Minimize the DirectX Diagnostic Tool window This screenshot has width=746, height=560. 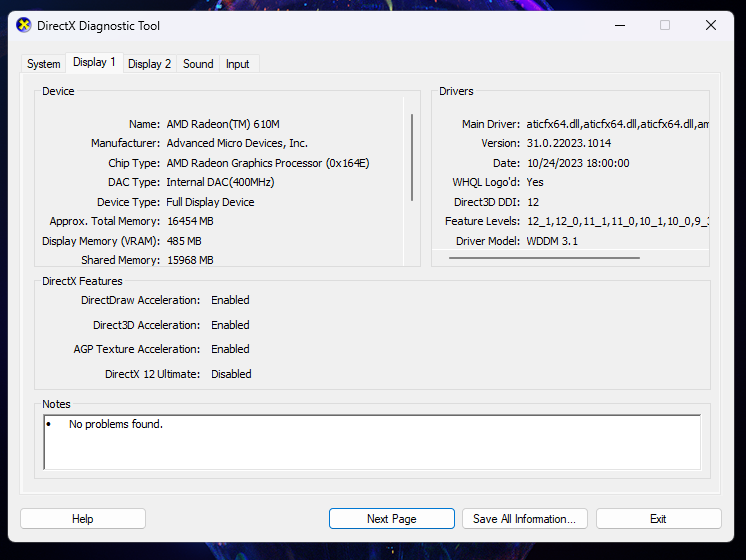tap(620, 25)
